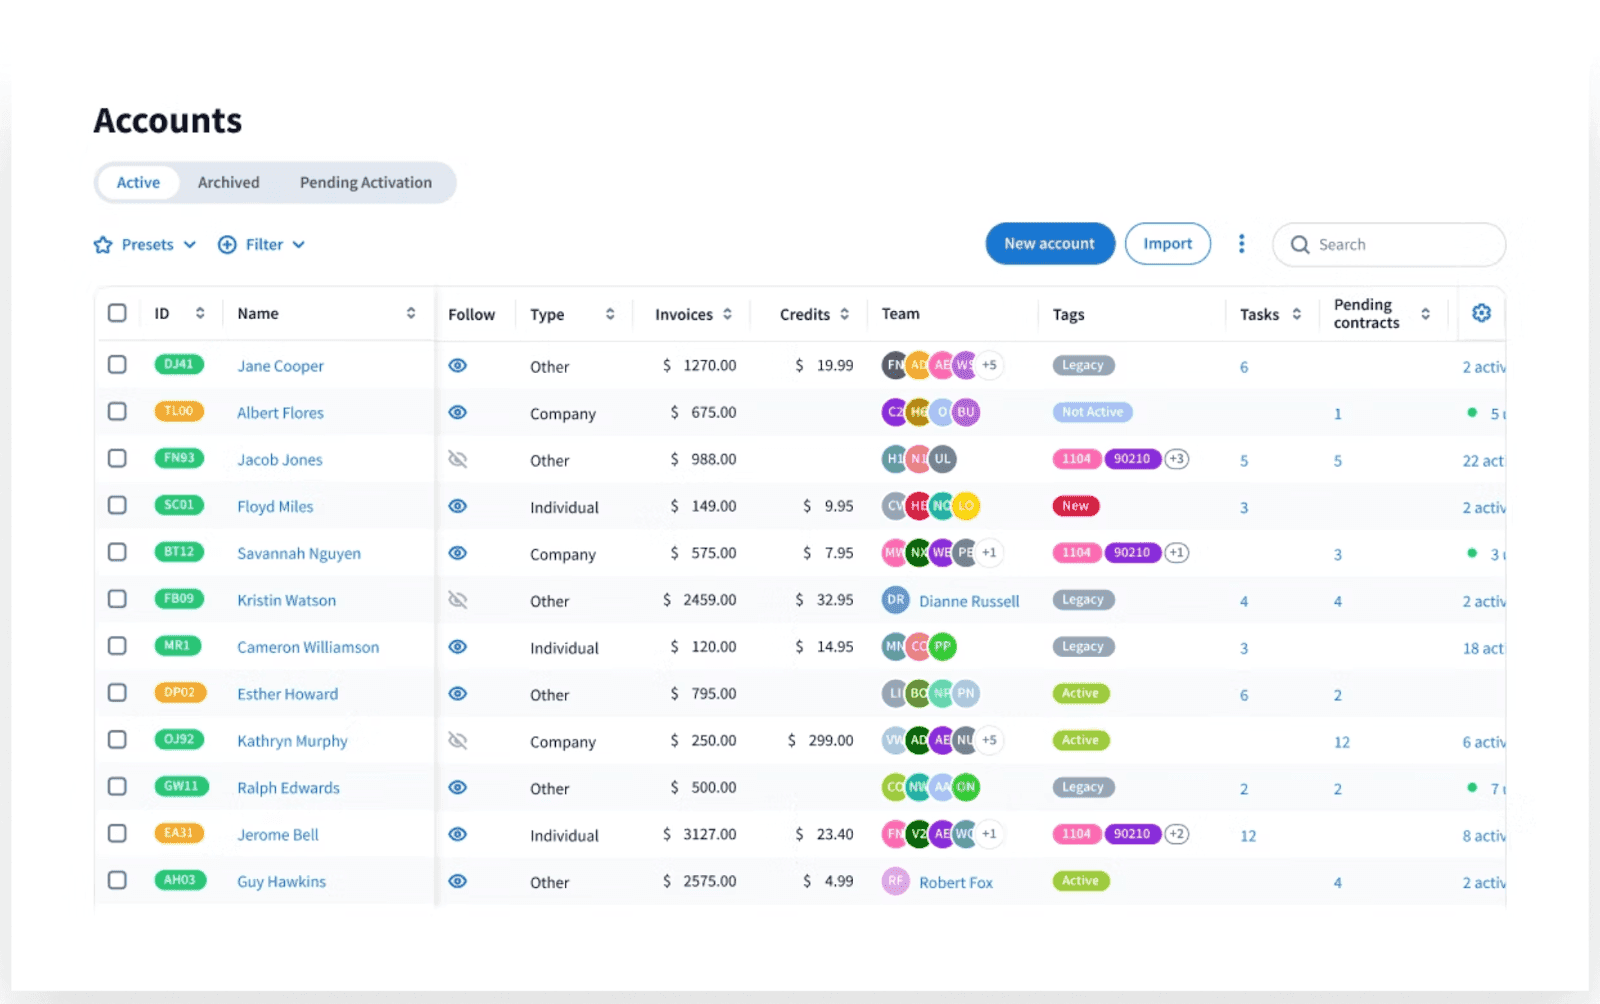Click the +5 team avatar overflow on Jane Cooper's row

(x=989, y=365)
